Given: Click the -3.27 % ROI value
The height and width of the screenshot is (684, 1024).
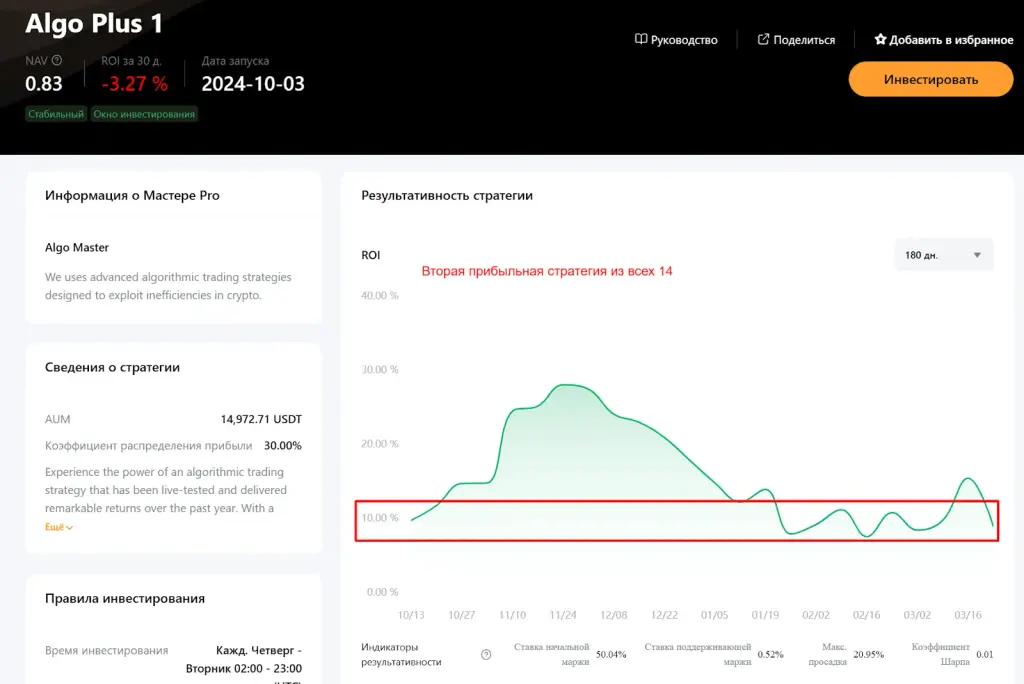Looking at the screenshot, I should pyautogui.click(x=135, y=84).
